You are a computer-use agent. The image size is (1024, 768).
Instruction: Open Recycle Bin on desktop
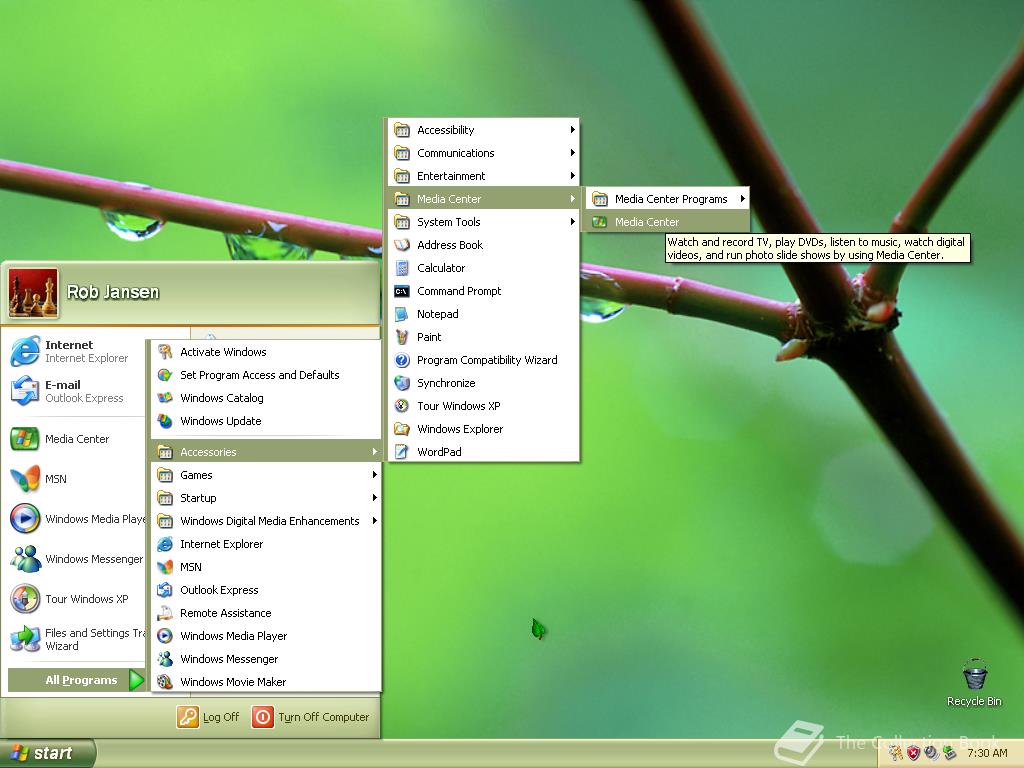click(974, 682)
